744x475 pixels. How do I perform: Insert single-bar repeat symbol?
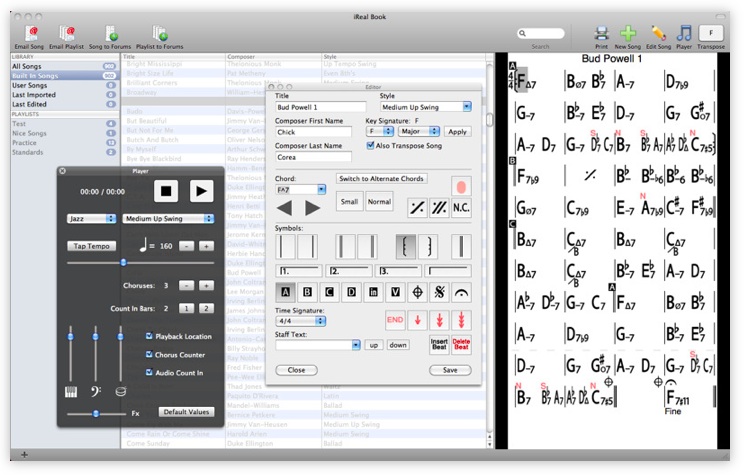pos(417,208)
